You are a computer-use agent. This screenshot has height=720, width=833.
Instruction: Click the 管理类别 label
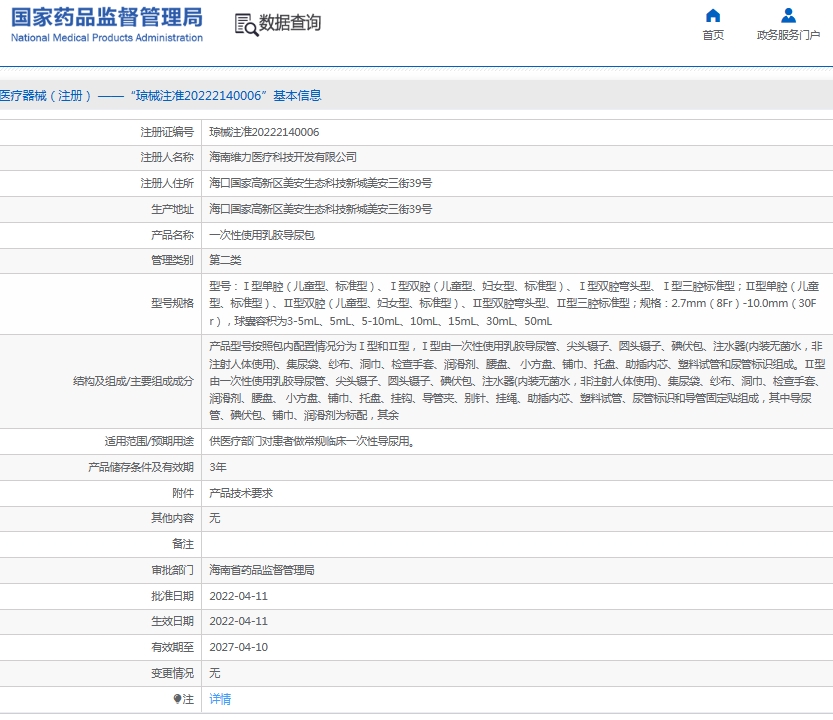tap(172, 260)
